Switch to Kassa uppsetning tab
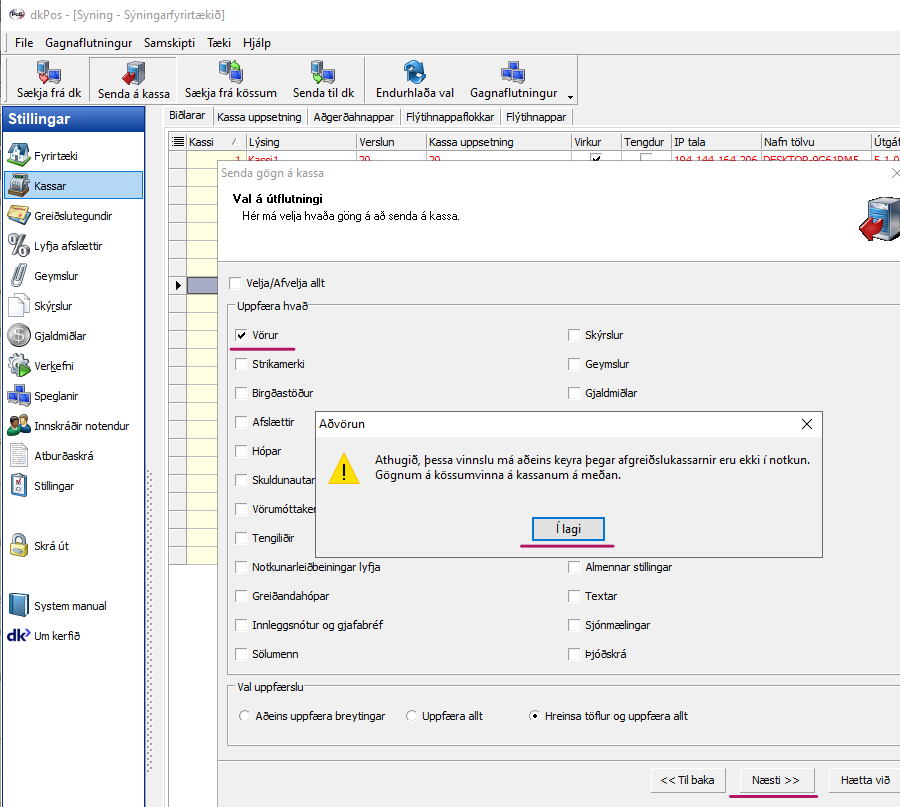900x807 pixels. coord(259,117)
